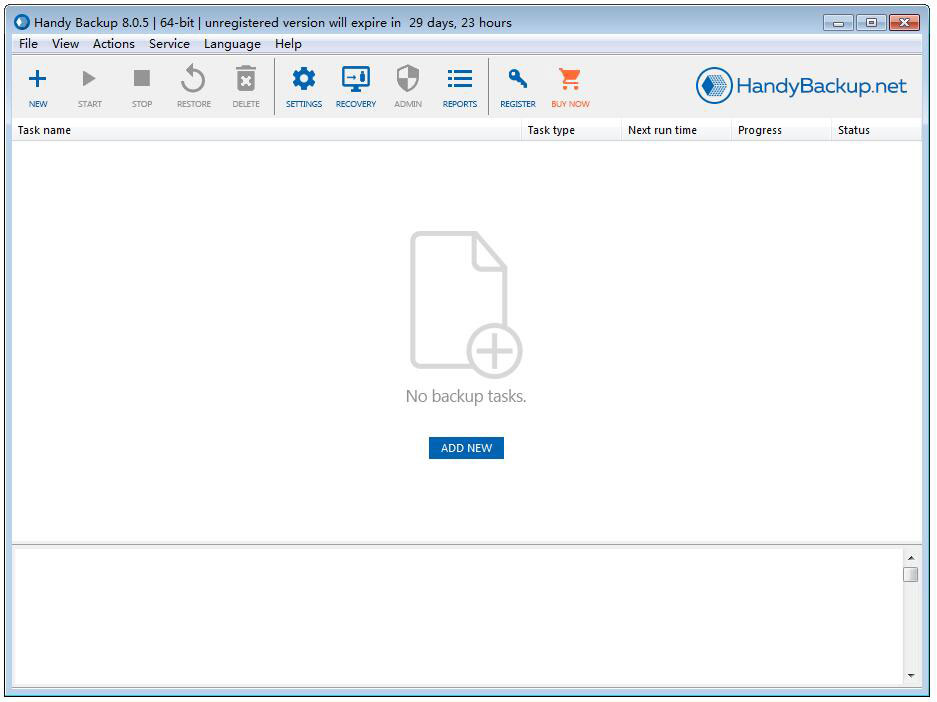The height and width of the screenshot is (702, 937).
Task: Sort tasks by the Task name column header
Action: point(44,130)
